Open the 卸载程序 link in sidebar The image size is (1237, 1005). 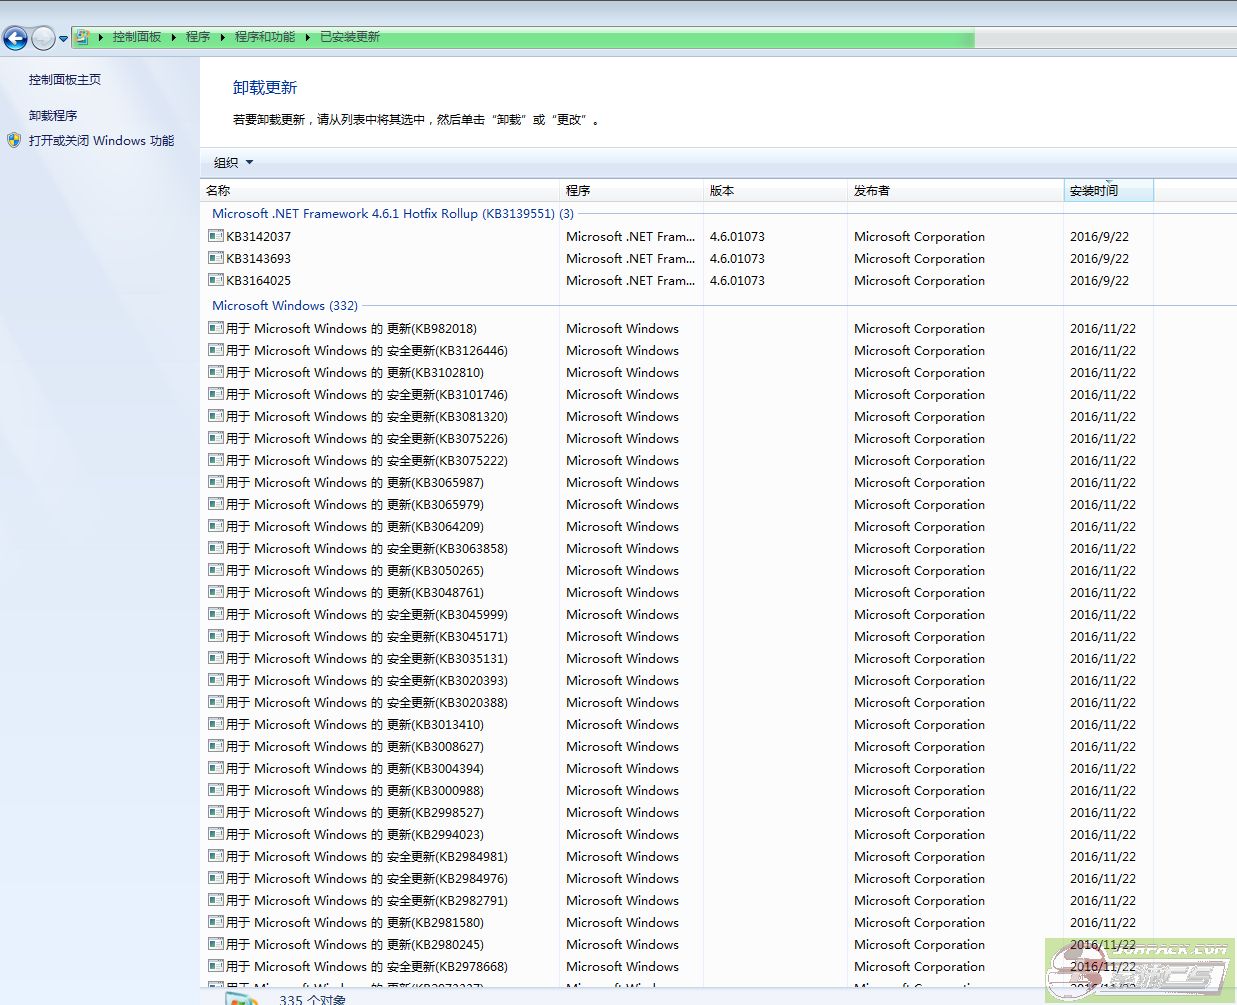pyautogui.click(x=53, y=116)
